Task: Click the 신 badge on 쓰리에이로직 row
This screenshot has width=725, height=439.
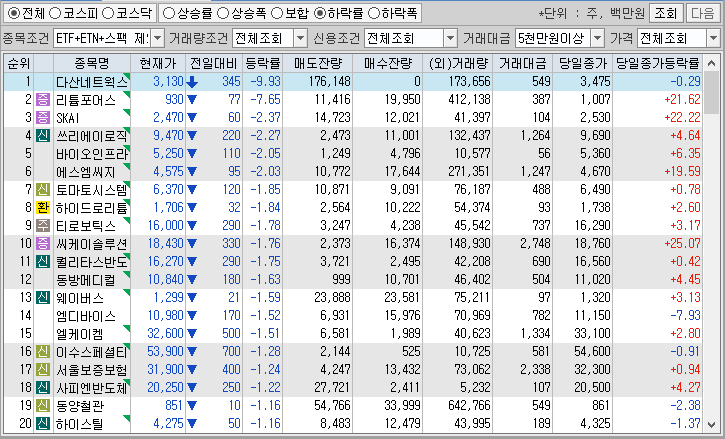Action: tap(43, 135)
